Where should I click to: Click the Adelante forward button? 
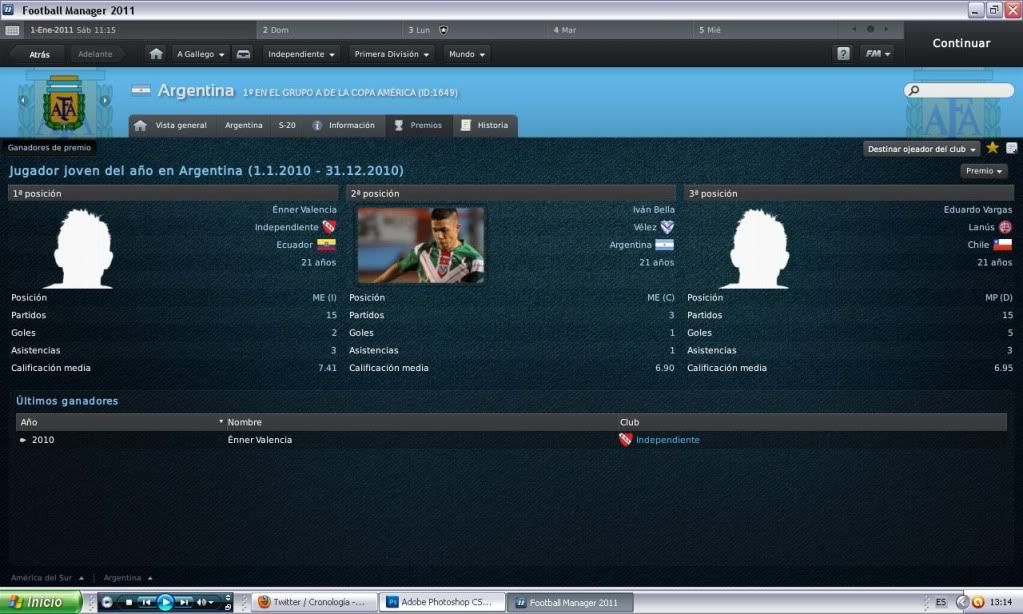click(x=95, y=54)
